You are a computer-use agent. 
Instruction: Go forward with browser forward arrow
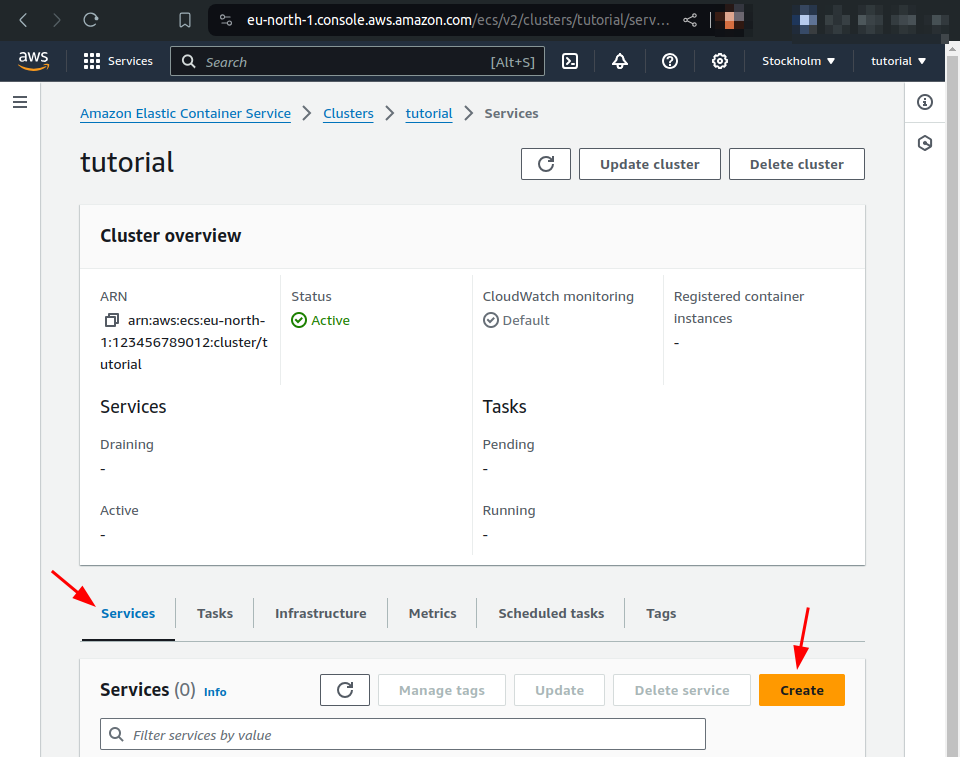(x=56, y=20)
